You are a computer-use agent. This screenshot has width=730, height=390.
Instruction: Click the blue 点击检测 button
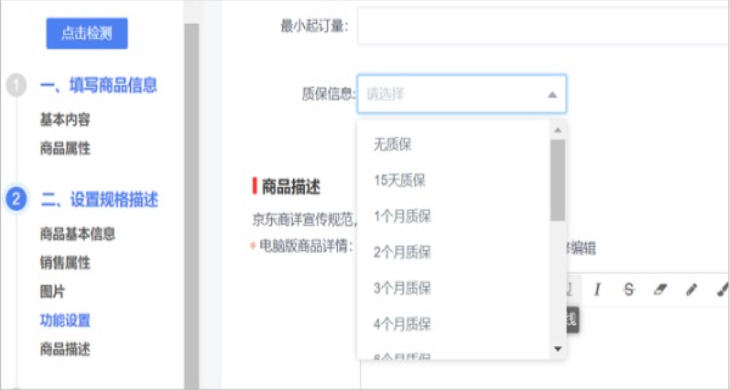pyautogui.click(x=87, y=34)
